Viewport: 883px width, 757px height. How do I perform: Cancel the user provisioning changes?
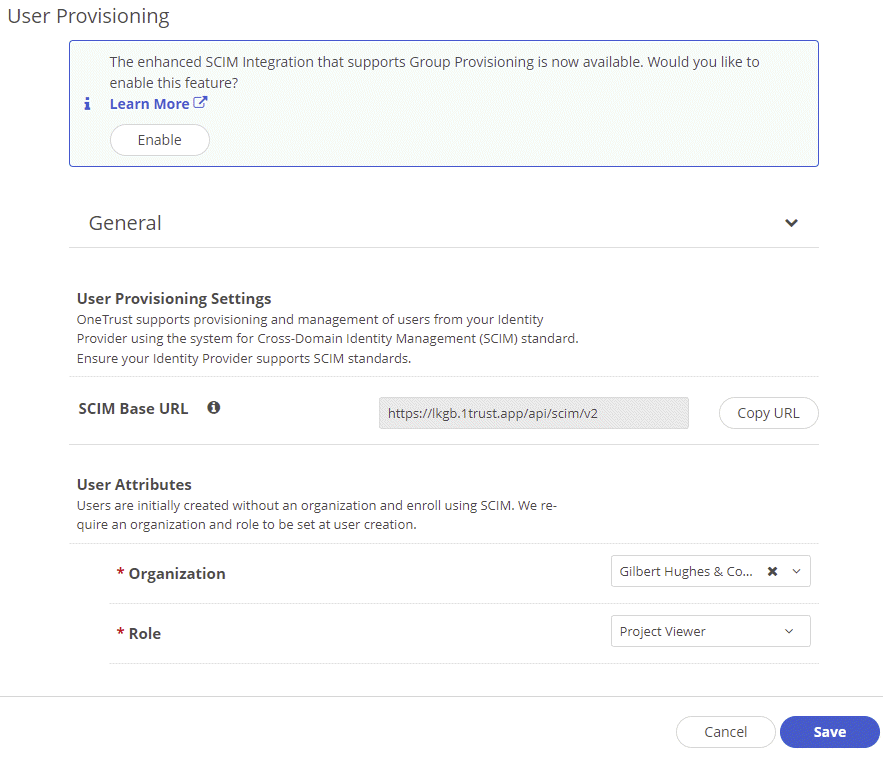725,732
